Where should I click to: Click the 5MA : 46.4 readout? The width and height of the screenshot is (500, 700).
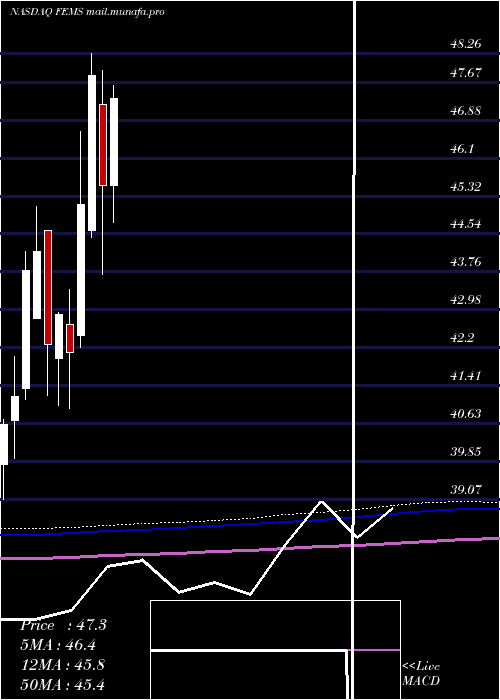click(58, 645)
